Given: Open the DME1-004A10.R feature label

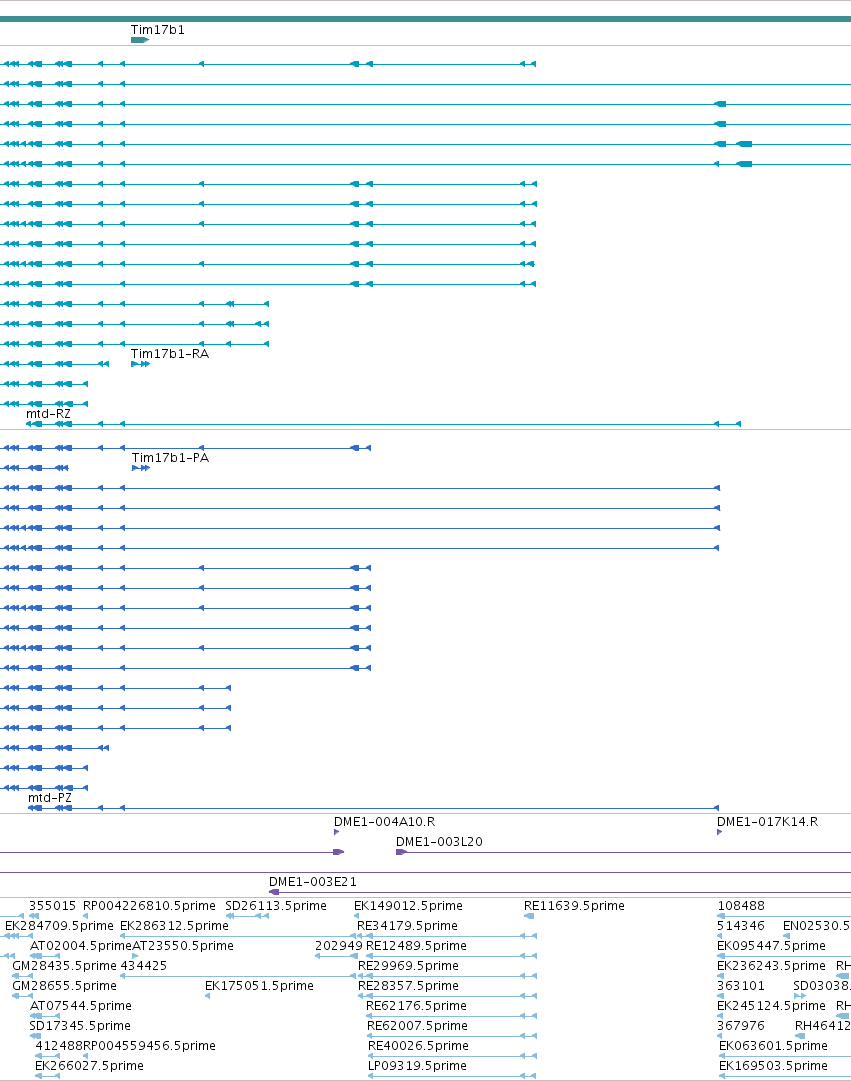Looking at the screenshot, I should click(384, 822).
